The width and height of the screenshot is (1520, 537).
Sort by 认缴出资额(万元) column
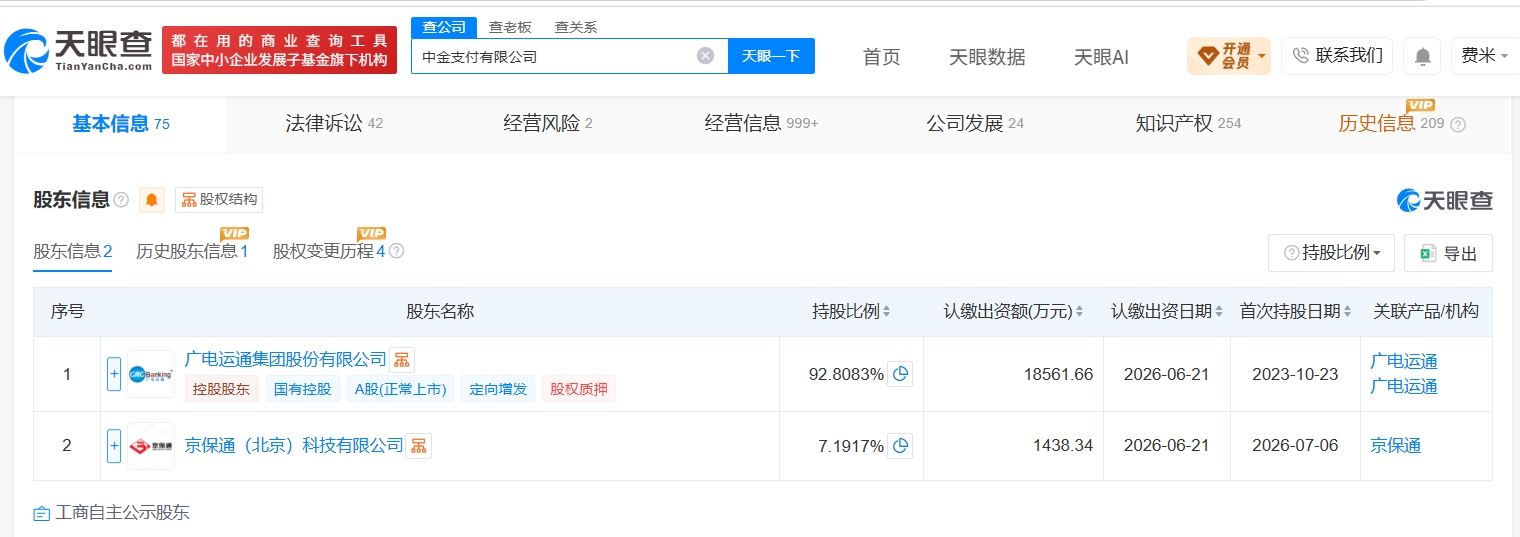(x=1014, y=312)
